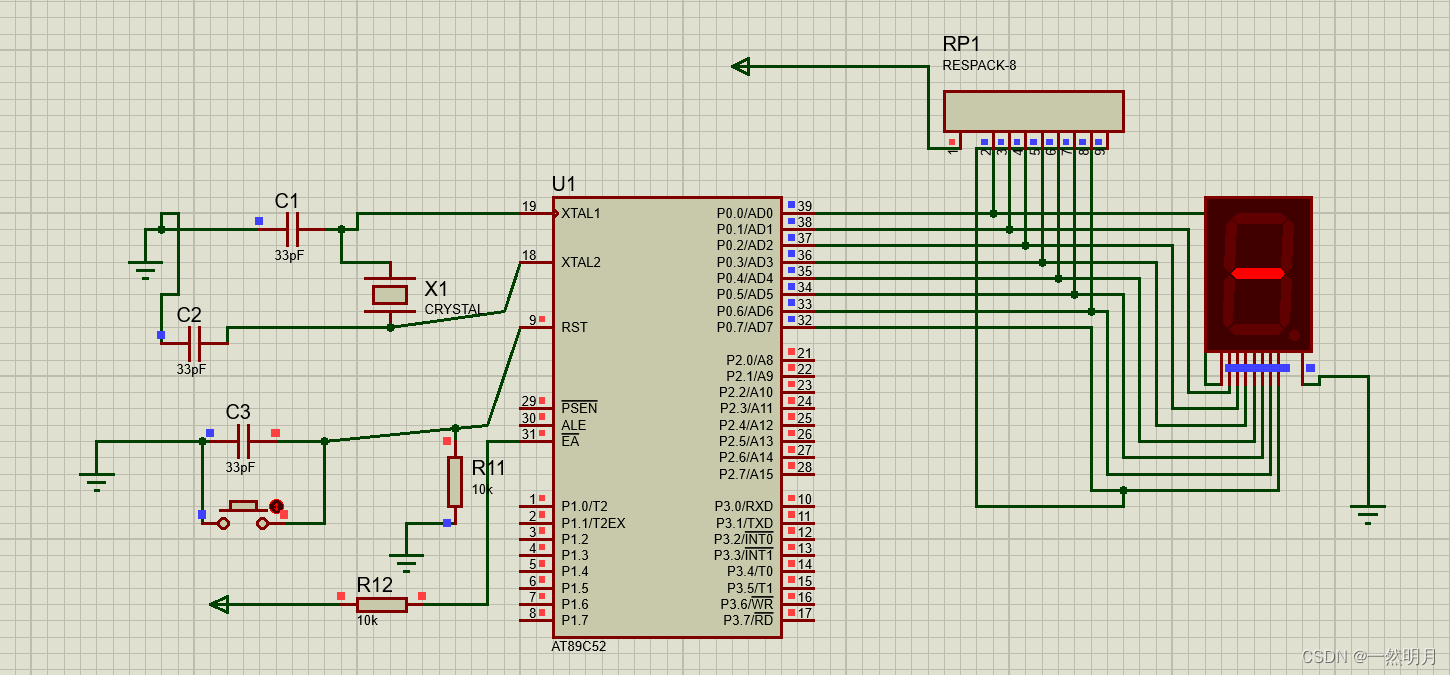This screenshot has height=675, width=1450.
Task: Click pin number 39 on U1
Action: (805, 206)
